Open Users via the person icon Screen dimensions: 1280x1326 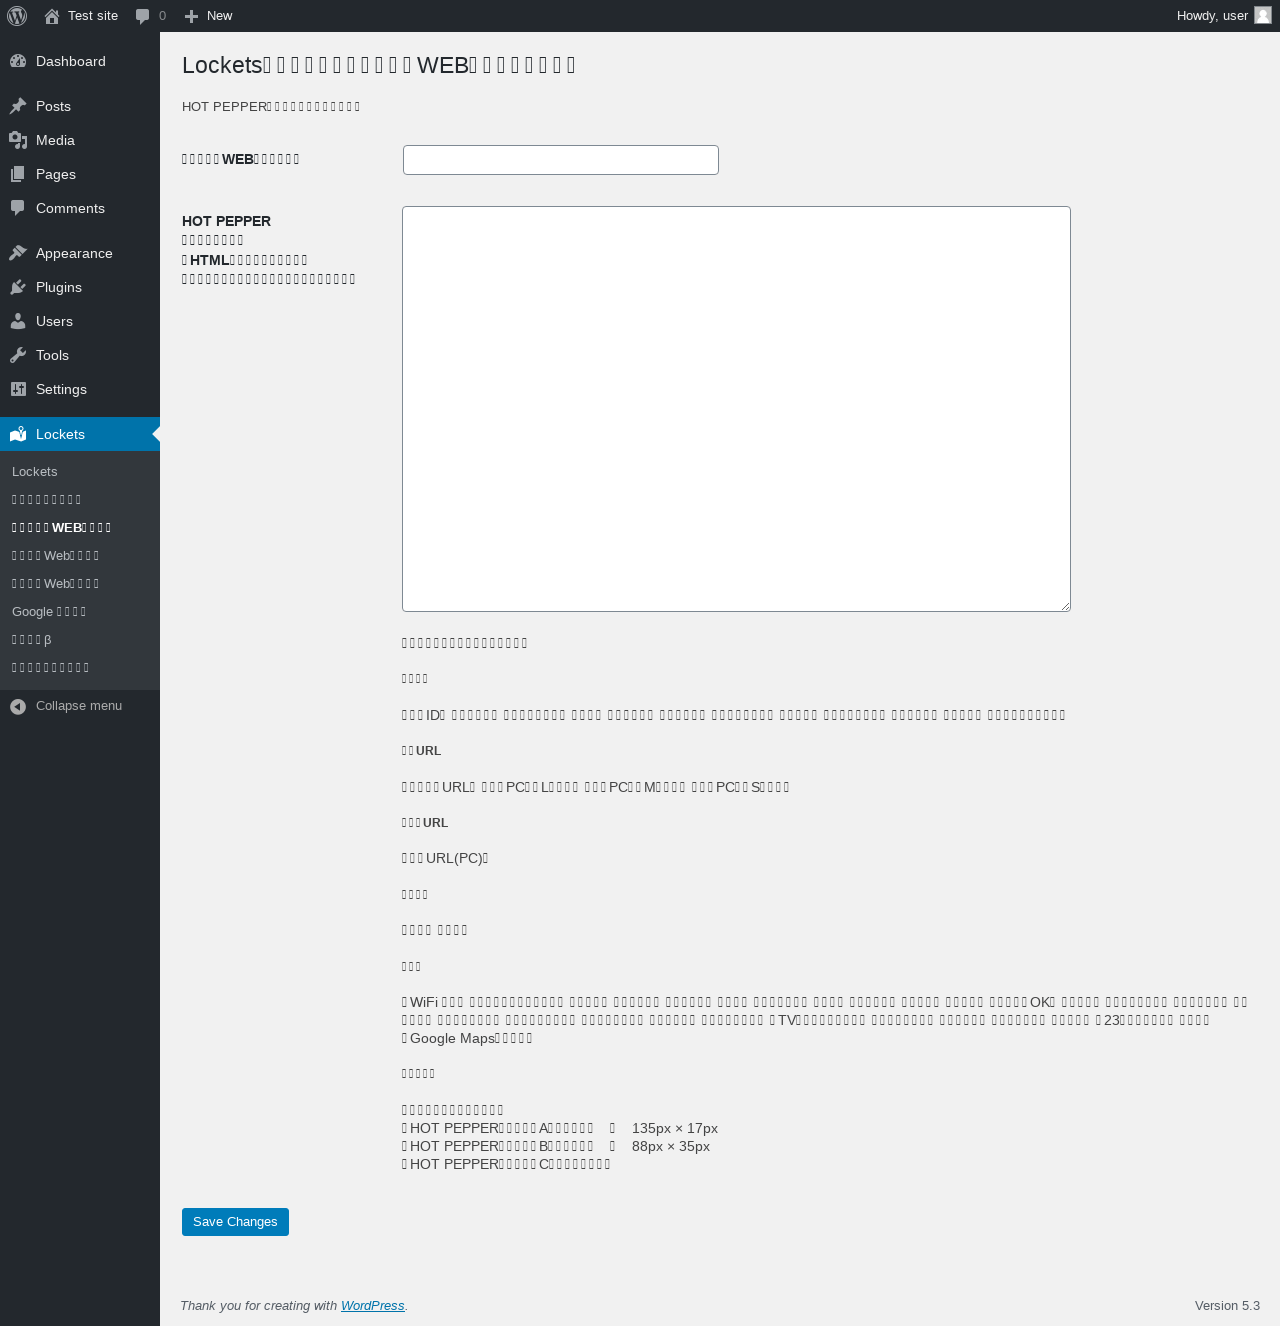pos(18,321)
